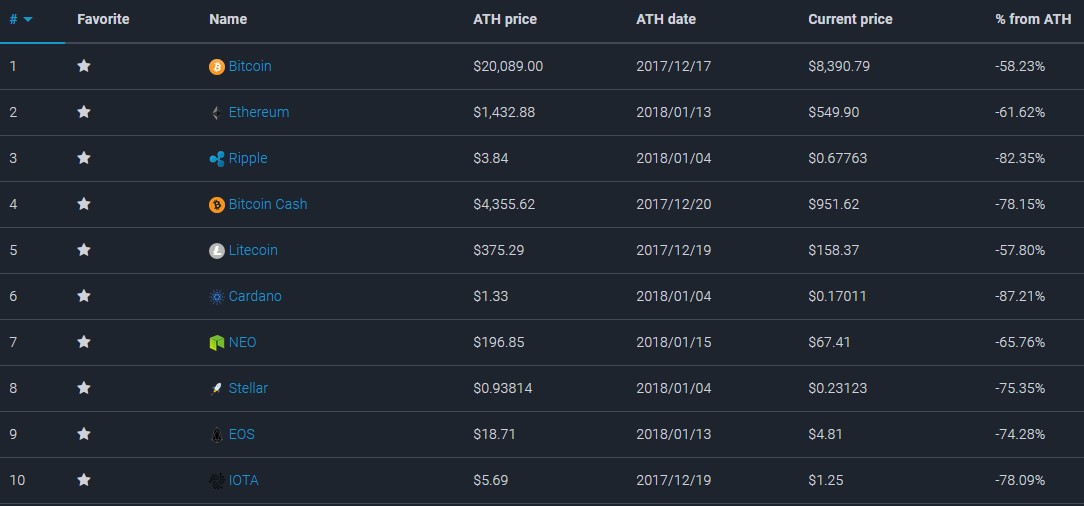Screen dimensions: 1084x506
Task: Sort by the Current price column header
Action: pos(850,19)
